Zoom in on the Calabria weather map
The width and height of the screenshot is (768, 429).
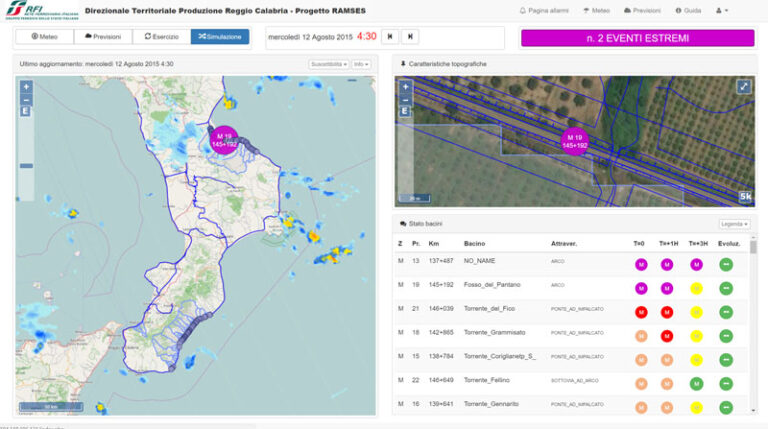coord(26,87)
